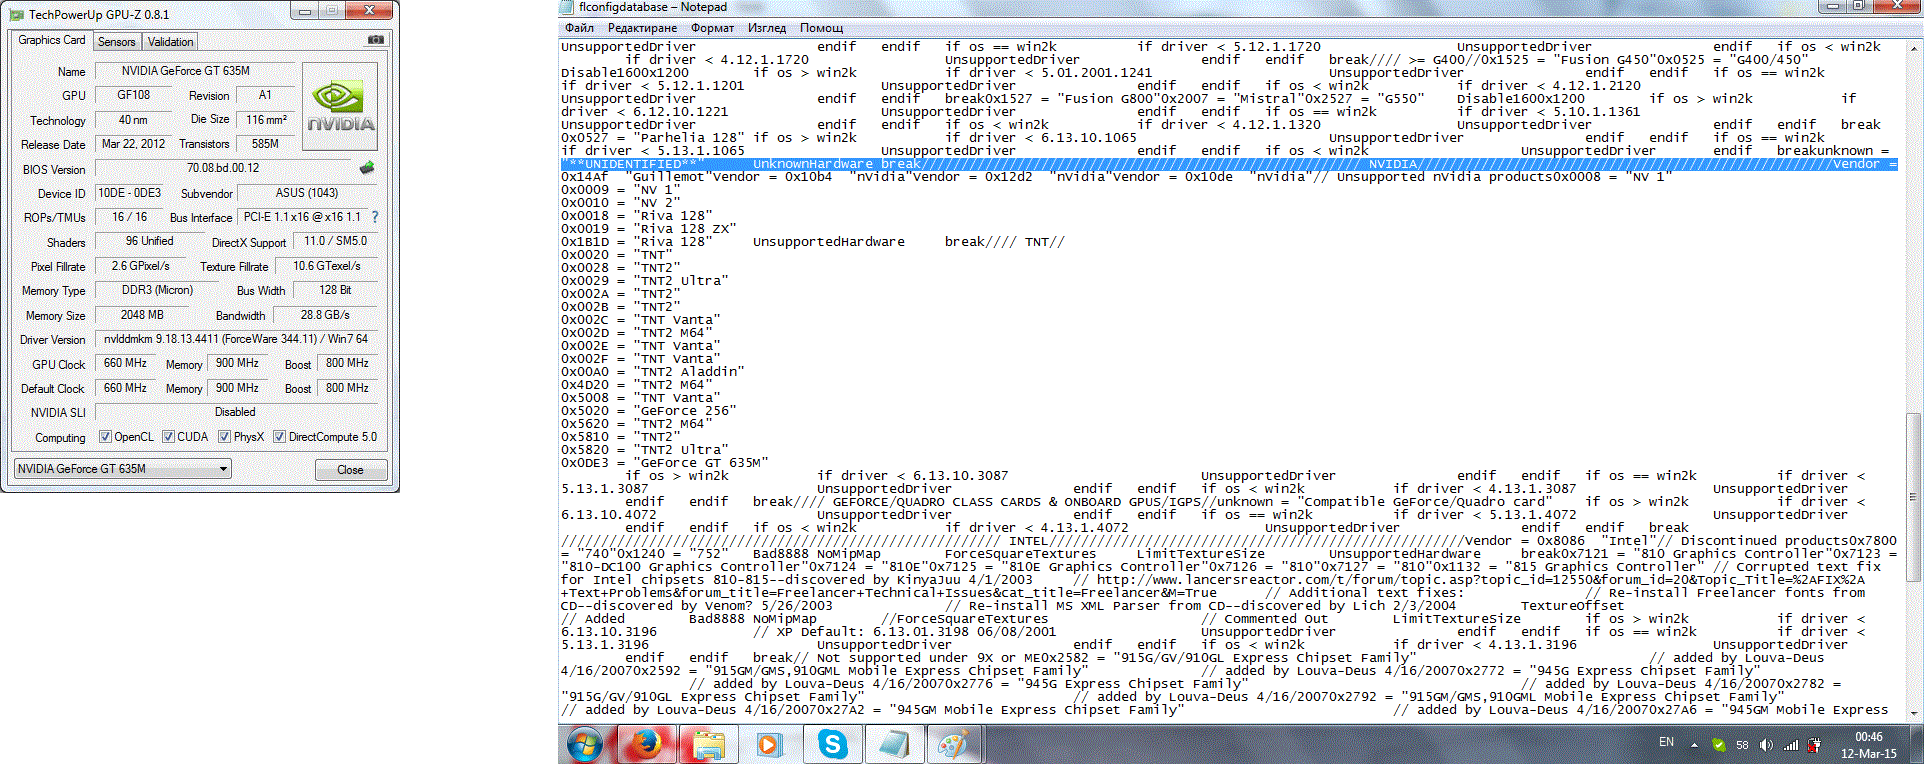
Task: Take a GPU-Z screenshot with camera icon
Action: [x=376, y=40]
